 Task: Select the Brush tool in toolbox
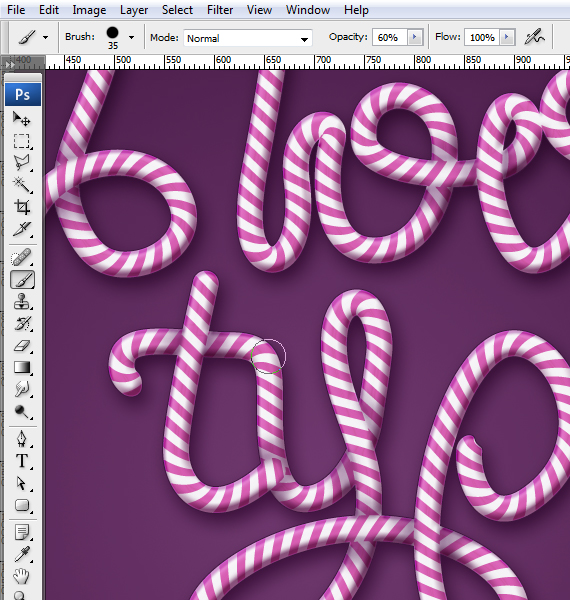23,280
